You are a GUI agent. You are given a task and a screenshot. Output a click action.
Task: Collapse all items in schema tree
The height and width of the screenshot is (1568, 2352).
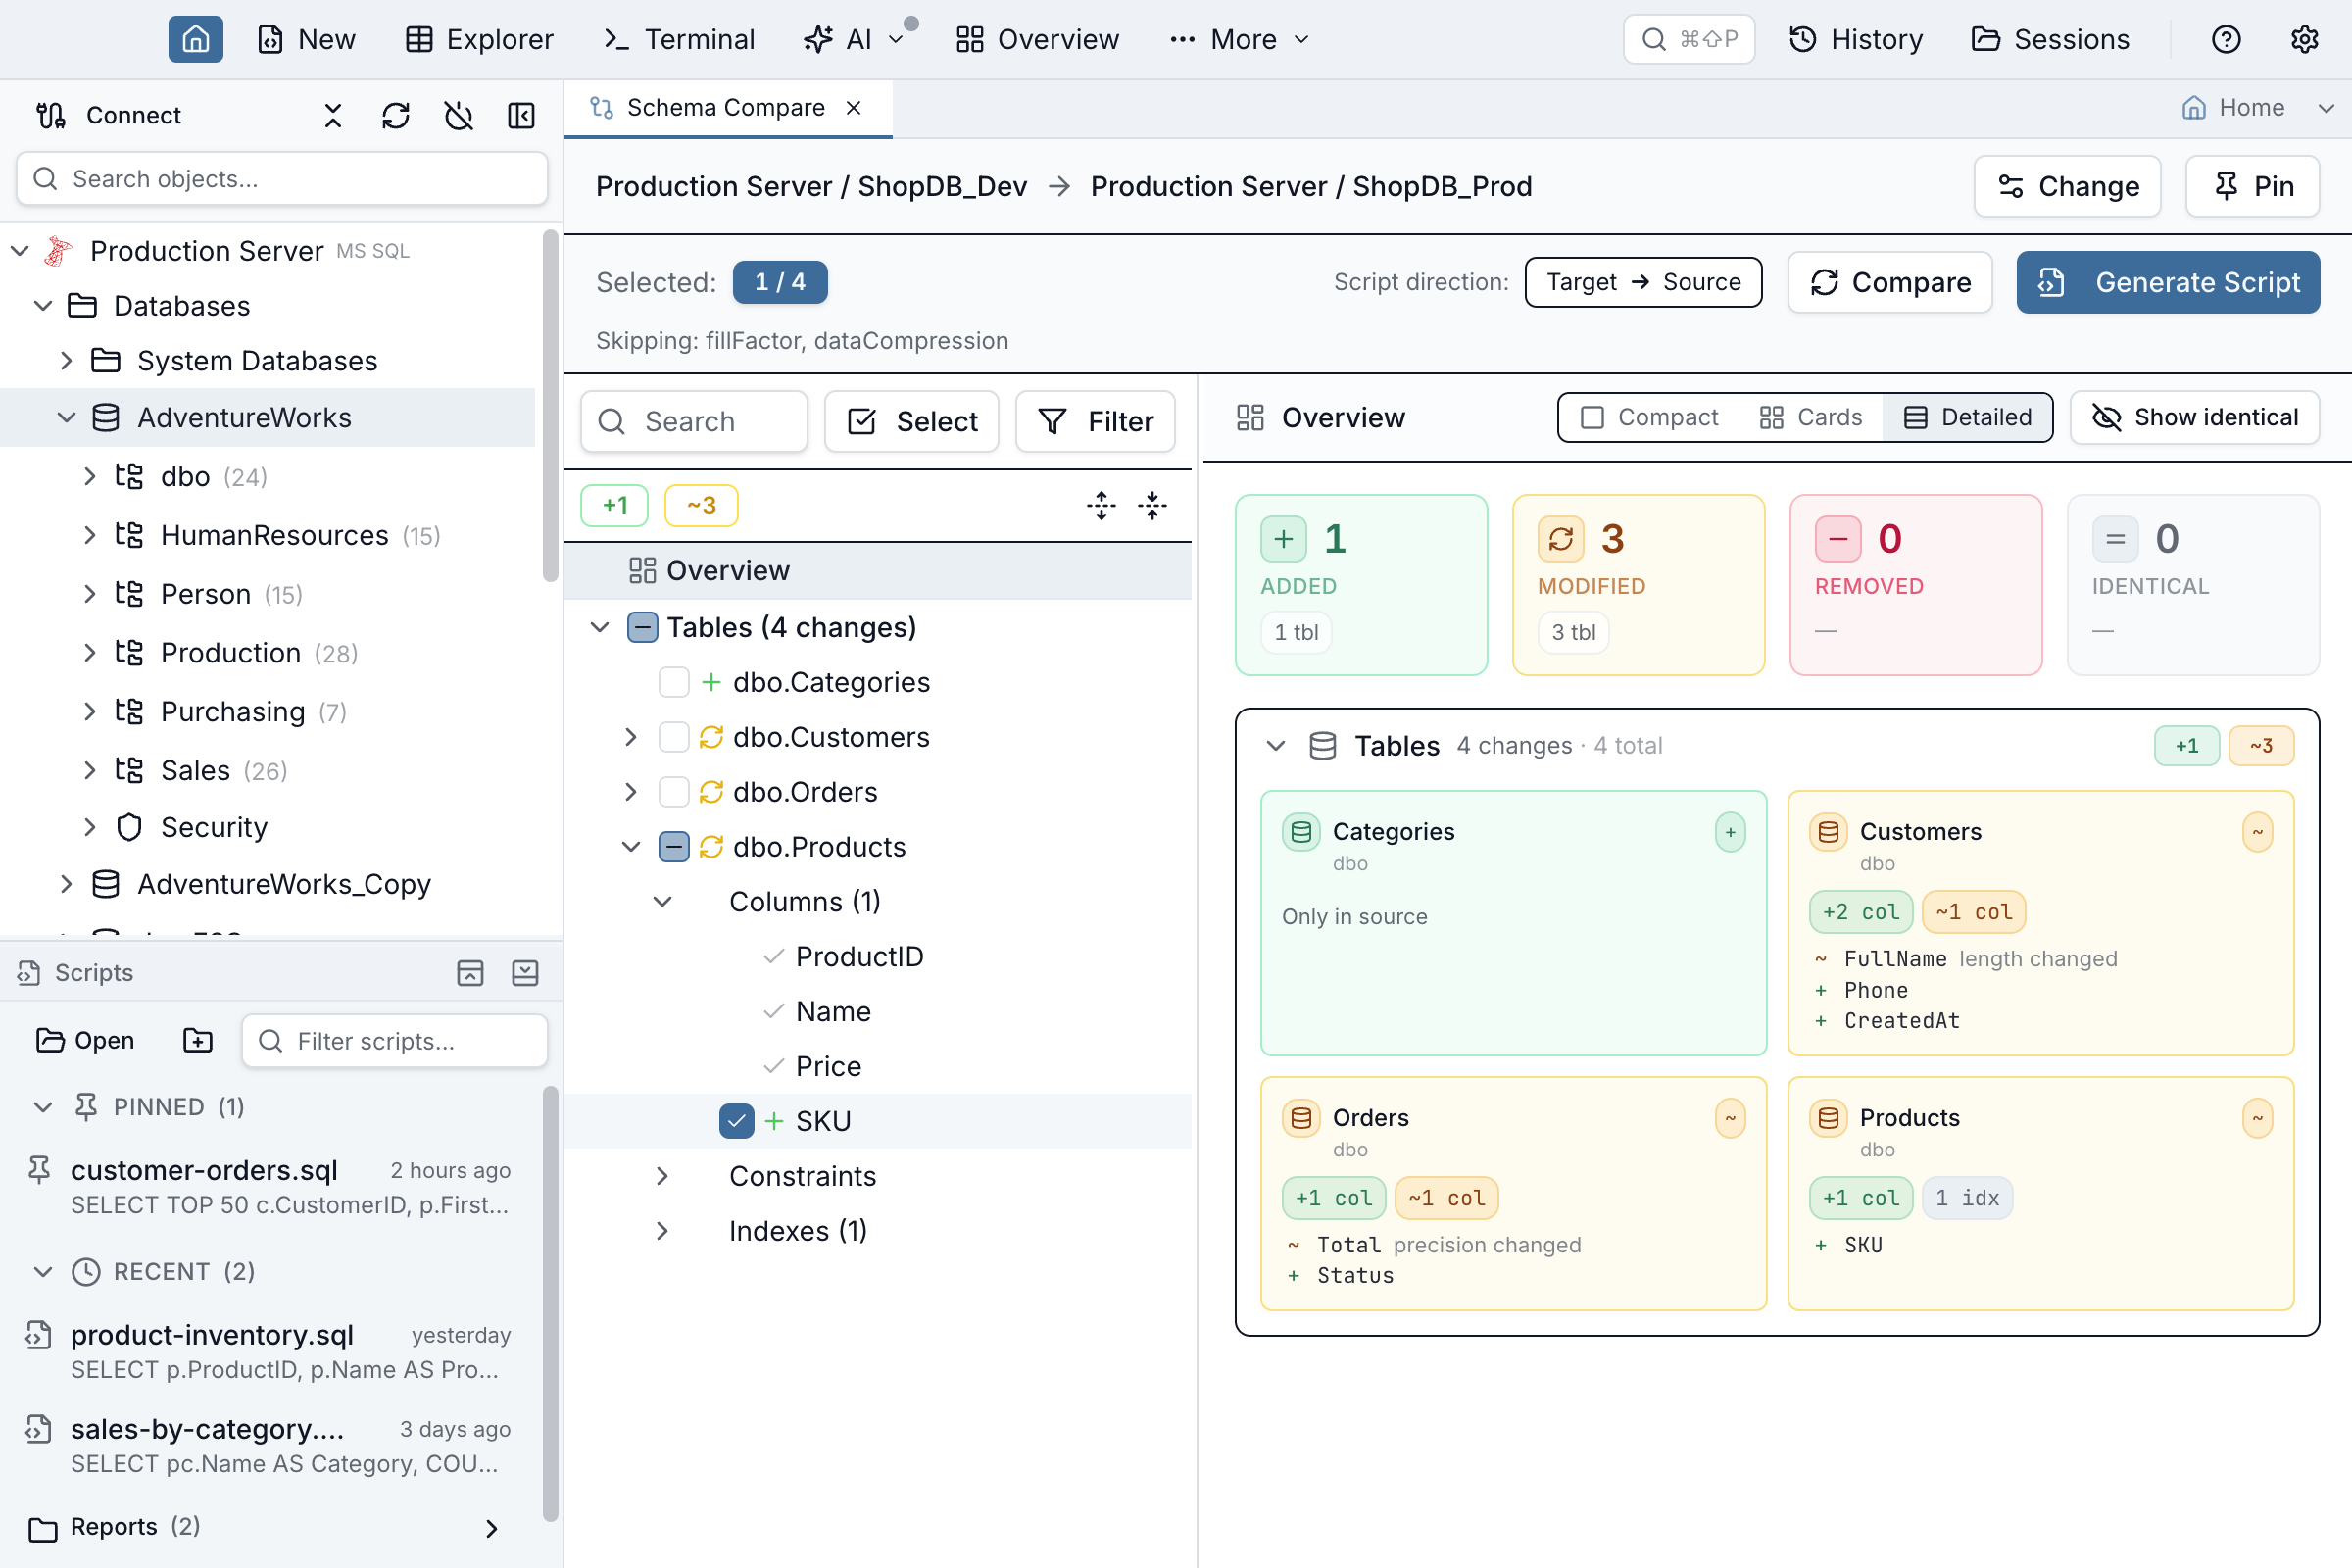coord(1152,505)
